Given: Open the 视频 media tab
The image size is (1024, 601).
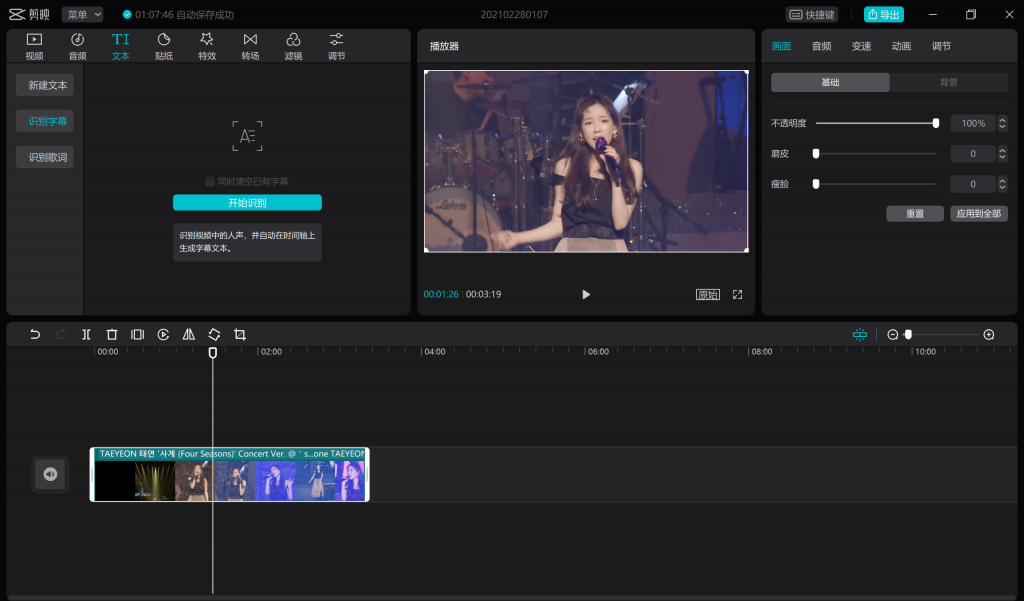Looking at the screenshot, I should tap(34, 46).
